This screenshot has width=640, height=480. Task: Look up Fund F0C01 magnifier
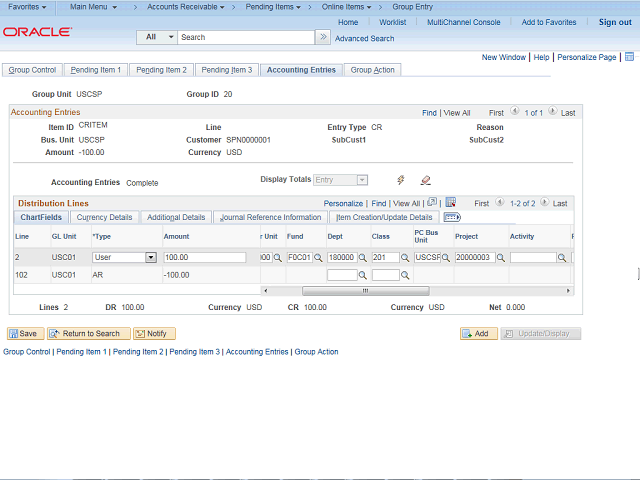pos(318,258)
